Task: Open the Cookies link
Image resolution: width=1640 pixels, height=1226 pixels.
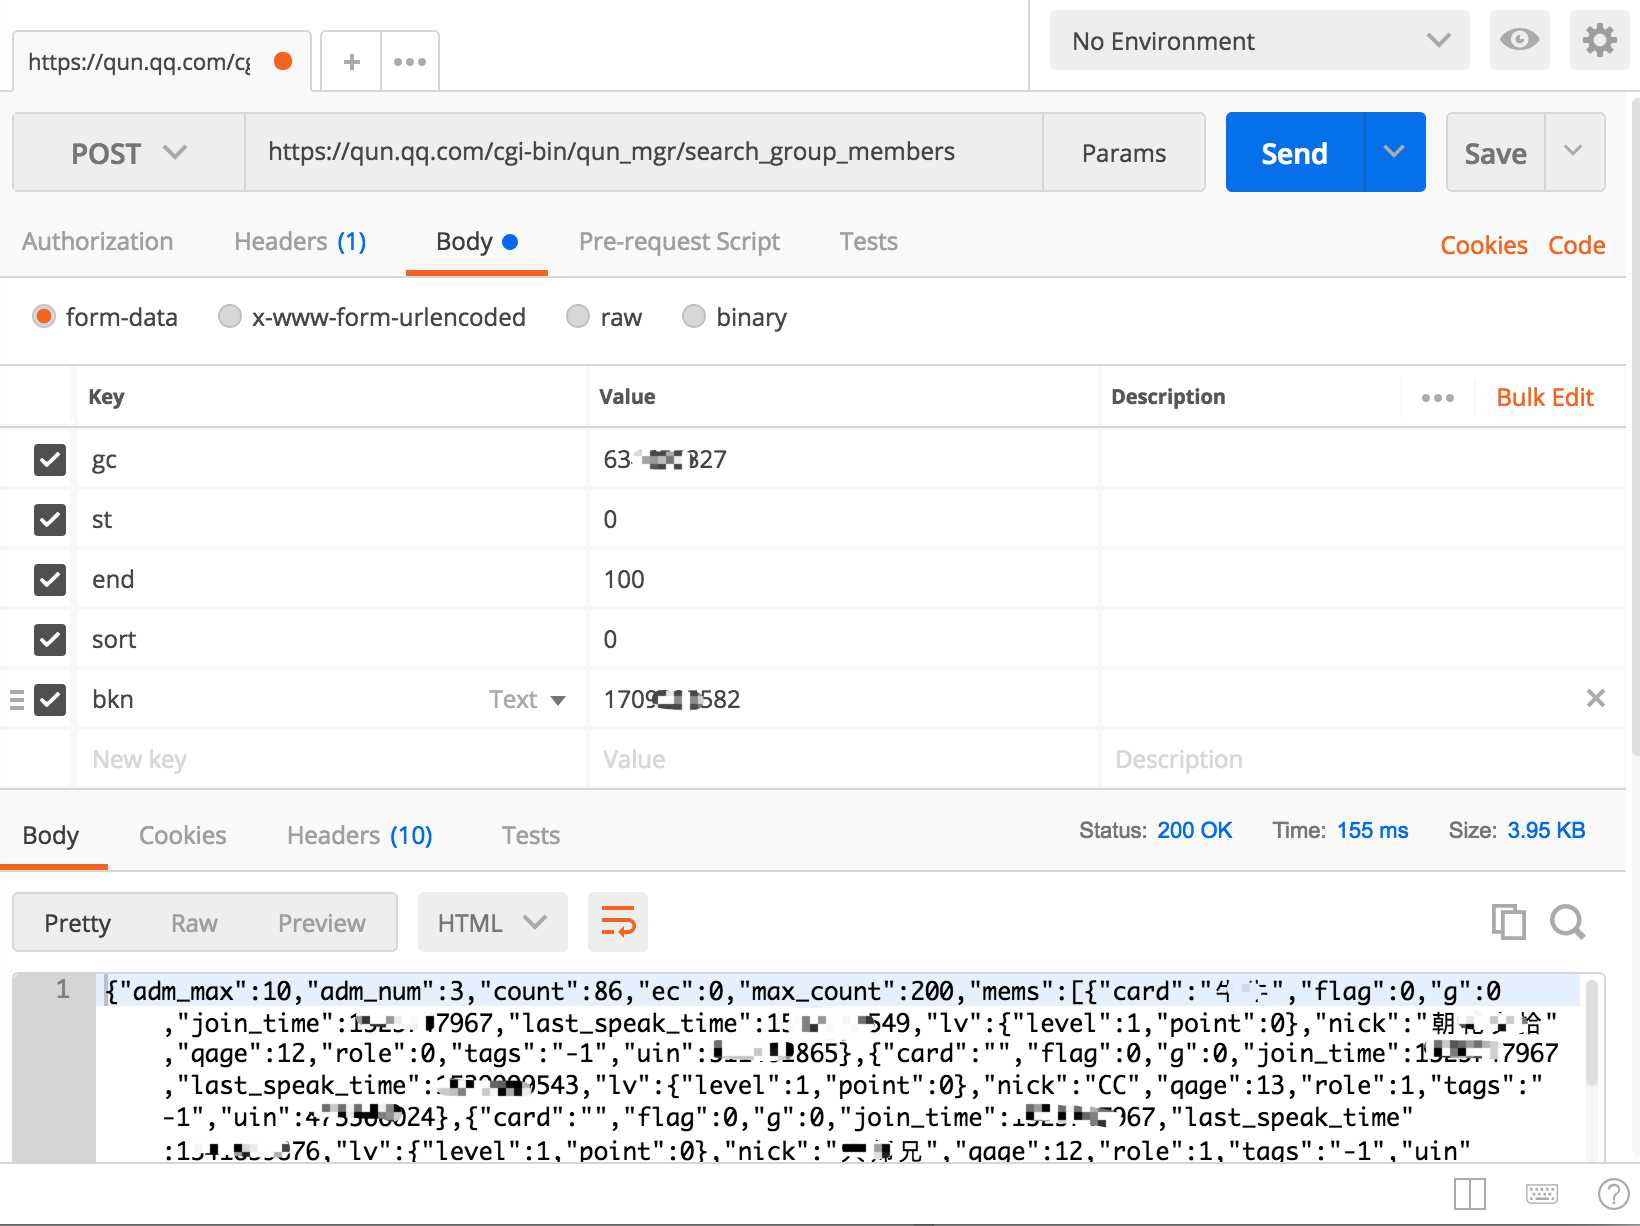Action: pyautogui.click(x=1483, y=245)
